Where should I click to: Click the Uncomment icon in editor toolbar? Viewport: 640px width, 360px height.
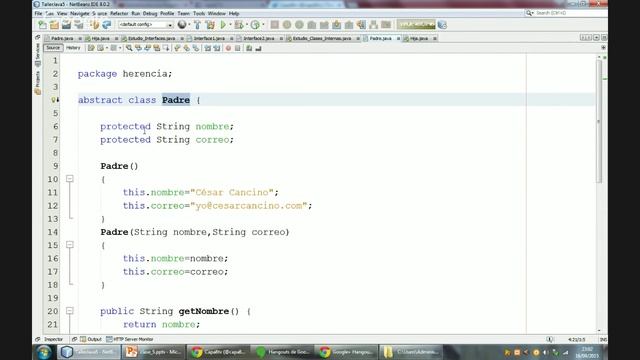point(258,48)
